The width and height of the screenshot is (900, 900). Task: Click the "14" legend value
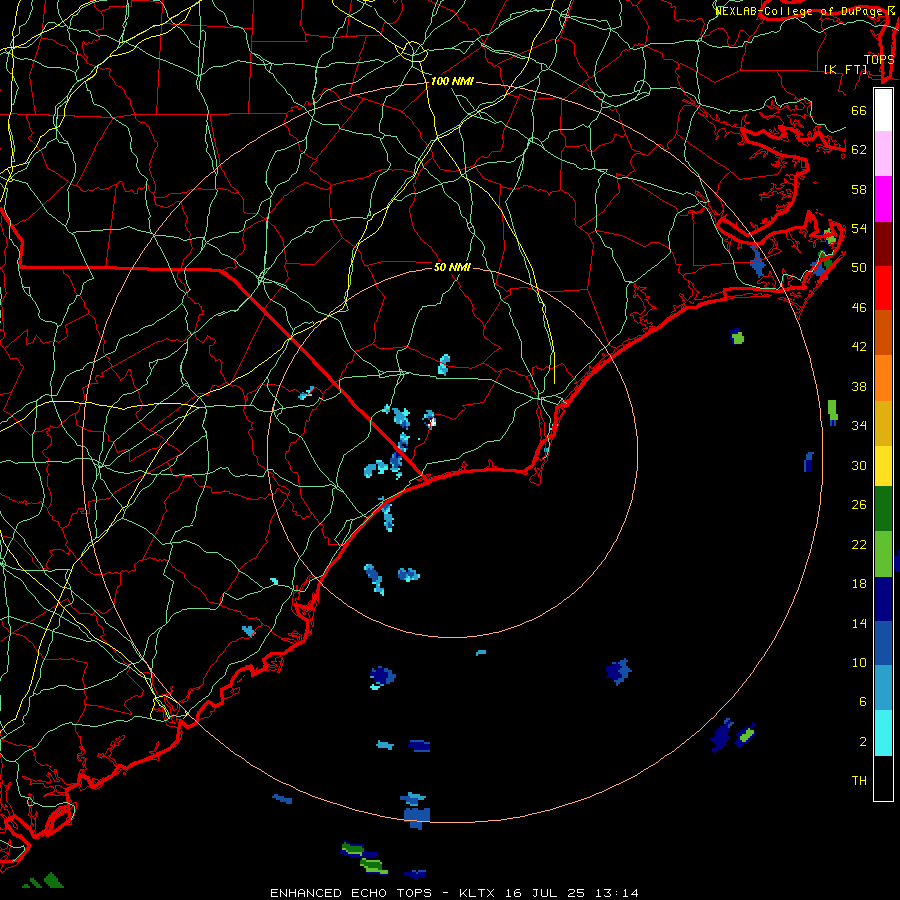(859, 623)
